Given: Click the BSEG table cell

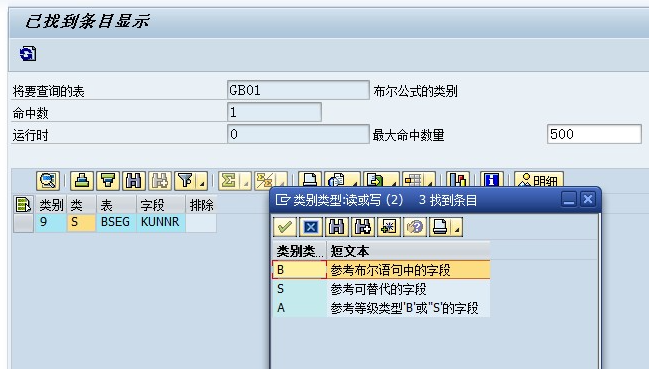Looking at the screenshot, I should (116, 223).
